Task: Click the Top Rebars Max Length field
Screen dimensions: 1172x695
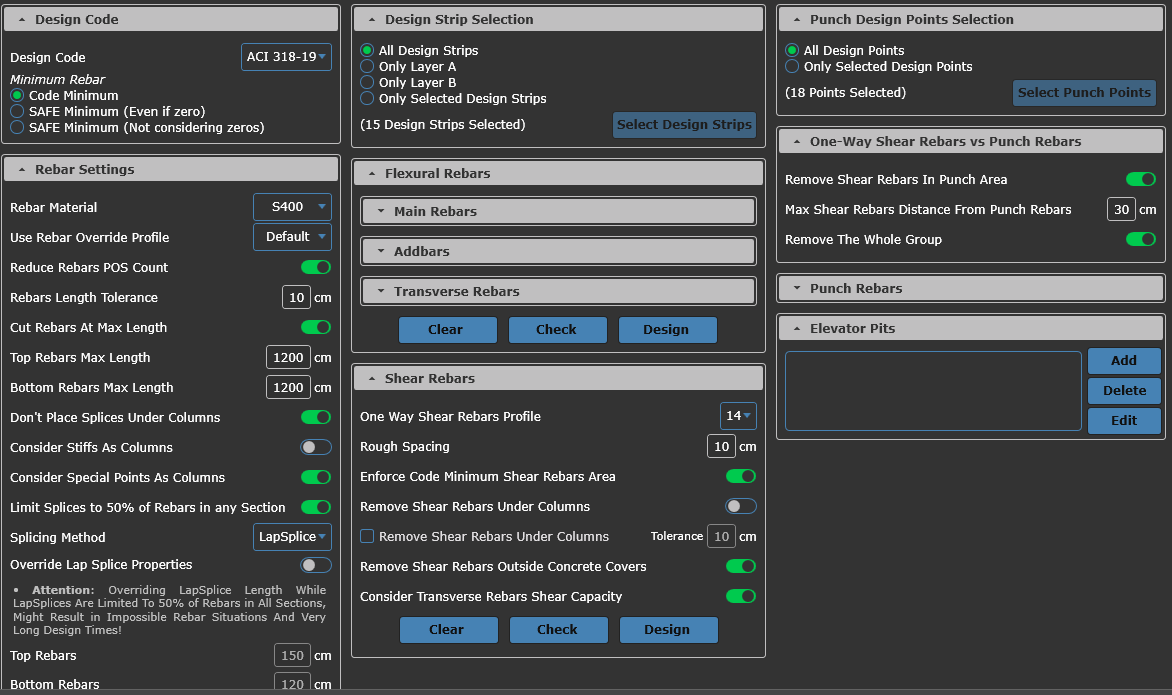Action: (289, 357)
